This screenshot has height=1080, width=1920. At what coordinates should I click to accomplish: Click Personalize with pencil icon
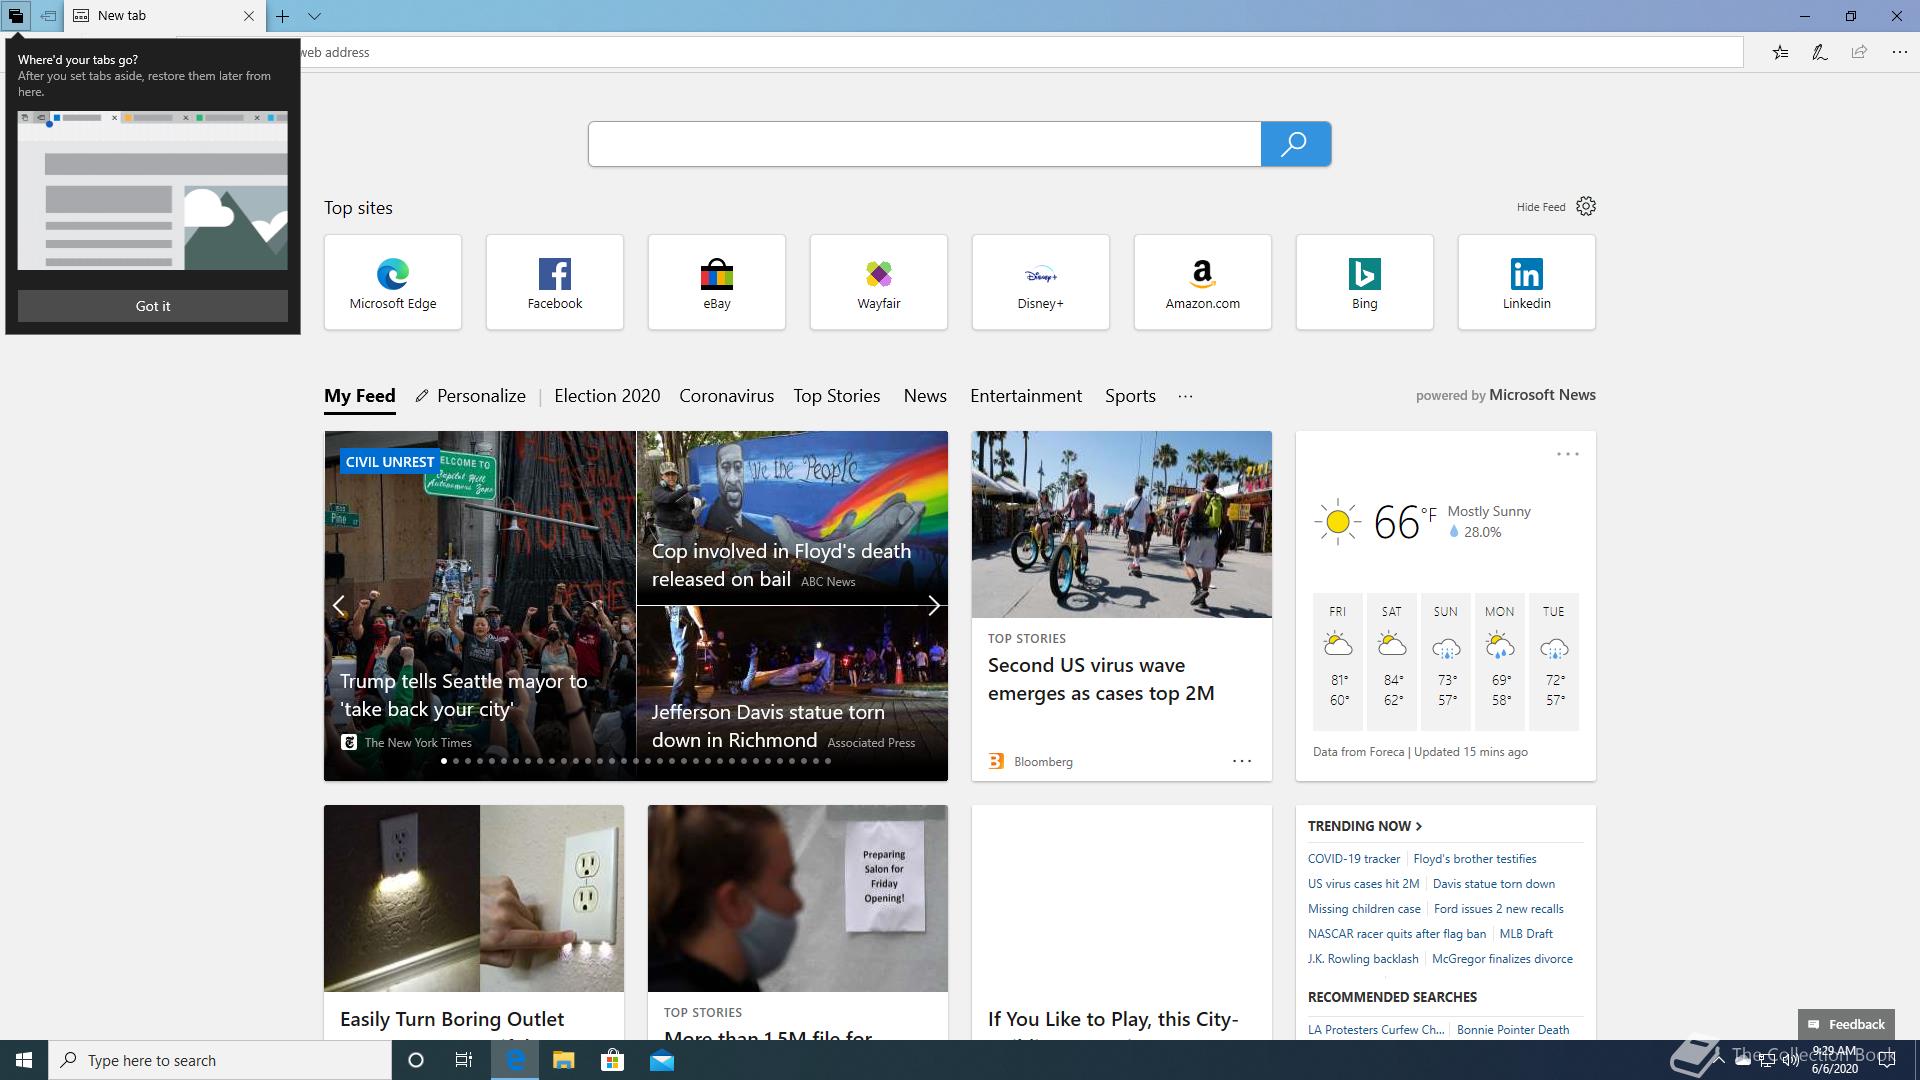(x=471, y=396)
